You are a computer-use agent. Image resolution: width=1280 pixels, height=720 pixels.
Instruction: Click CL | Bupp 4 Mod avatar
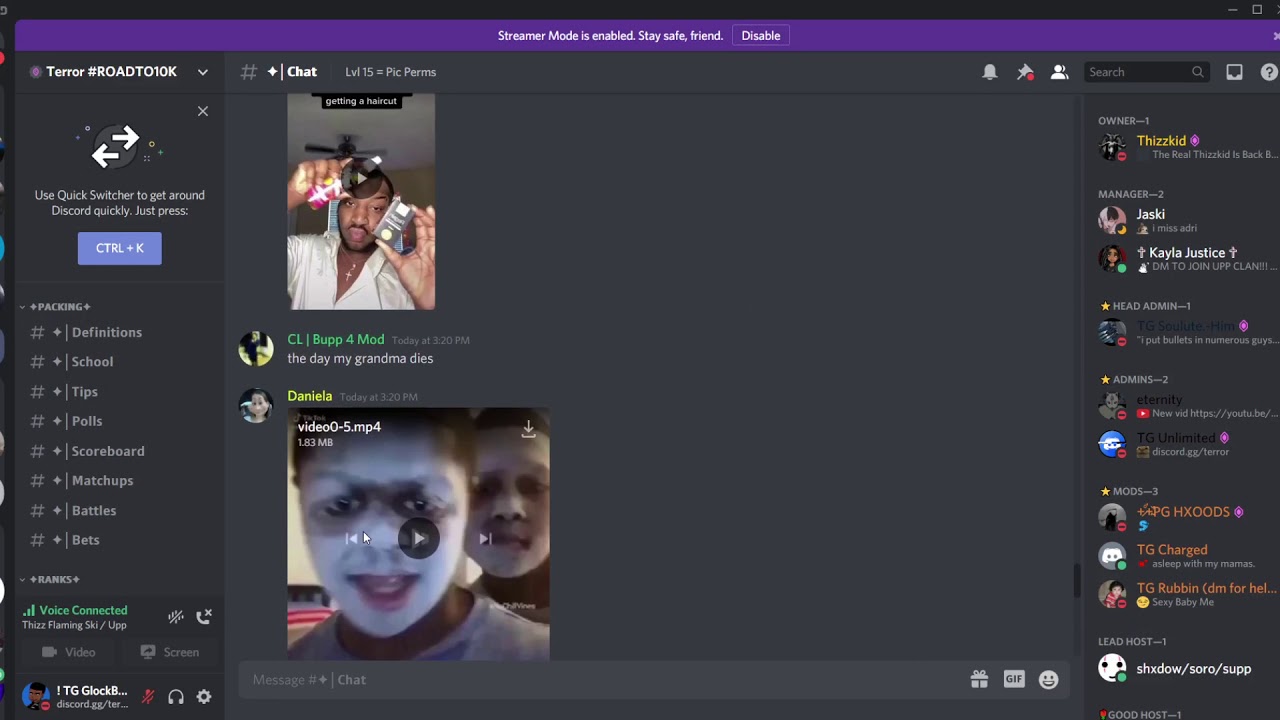click(256, 349)
